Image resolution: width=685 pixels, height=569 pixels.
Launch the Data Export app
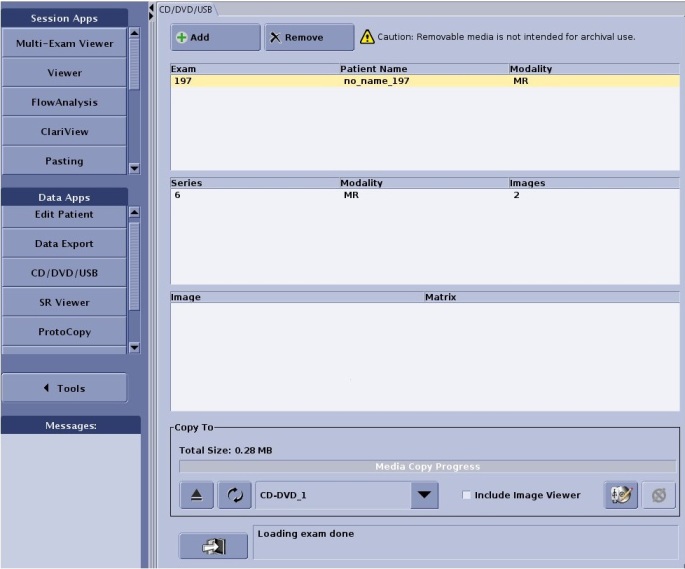click(x=64, y=244)
